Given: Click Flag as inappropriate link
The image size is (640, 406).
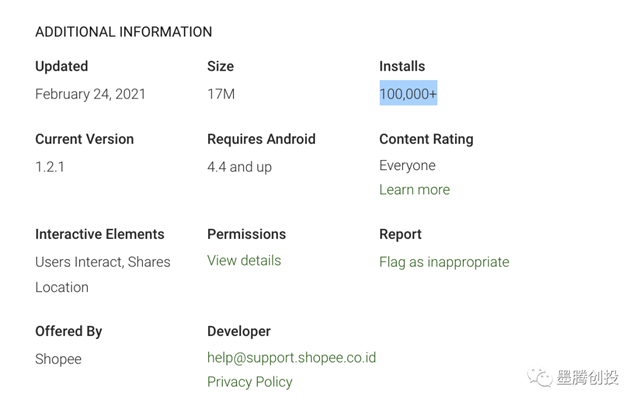Looking at the screenshot, I should pyautogui.click(x=444, y=262).
